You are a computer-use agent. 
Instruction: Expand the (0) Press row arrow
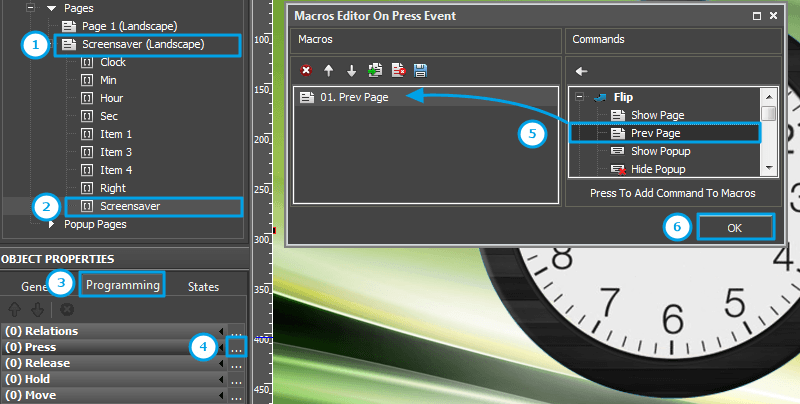click(x=221, y=347)
